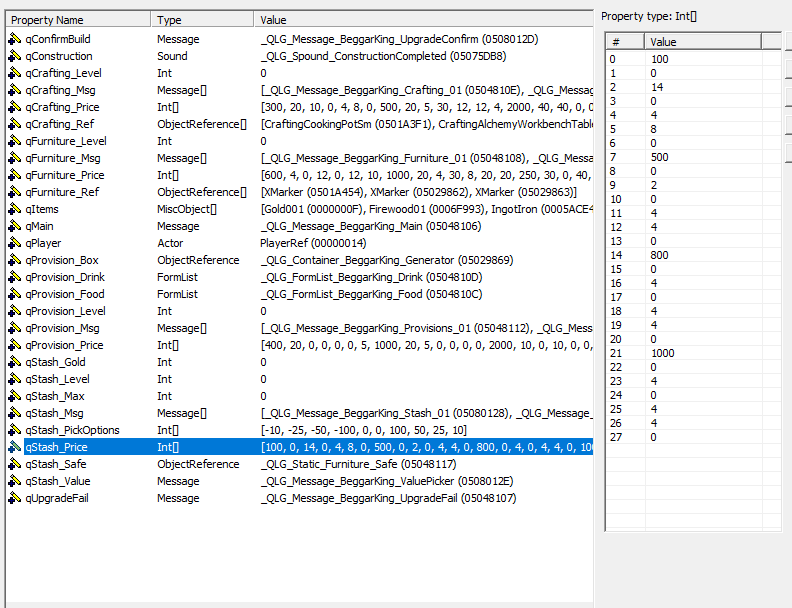This screenshot has width=792, height=608.
Task: Click the _QLG_Static_Furniture_Safe value
Action: (358, 464)
